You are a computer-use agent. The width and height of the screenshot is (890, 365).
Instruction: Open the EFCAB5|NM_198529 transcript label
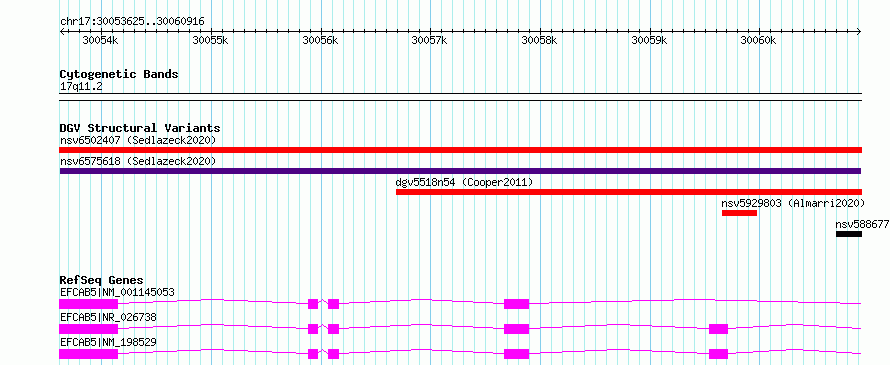point(108,342)
